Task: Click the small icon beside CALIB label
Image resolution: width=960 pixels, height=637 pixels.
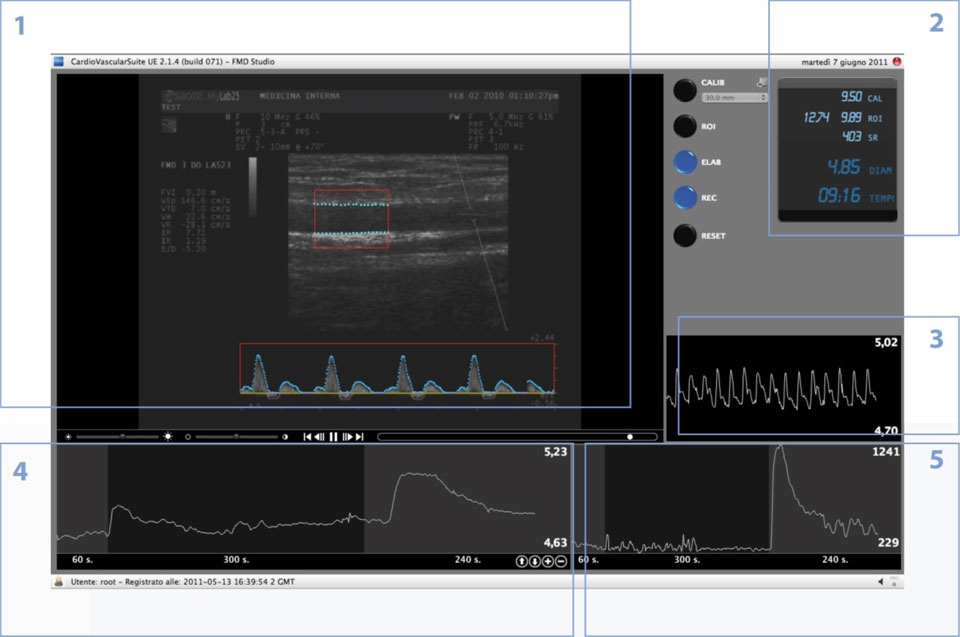Action: click(764, 83)
